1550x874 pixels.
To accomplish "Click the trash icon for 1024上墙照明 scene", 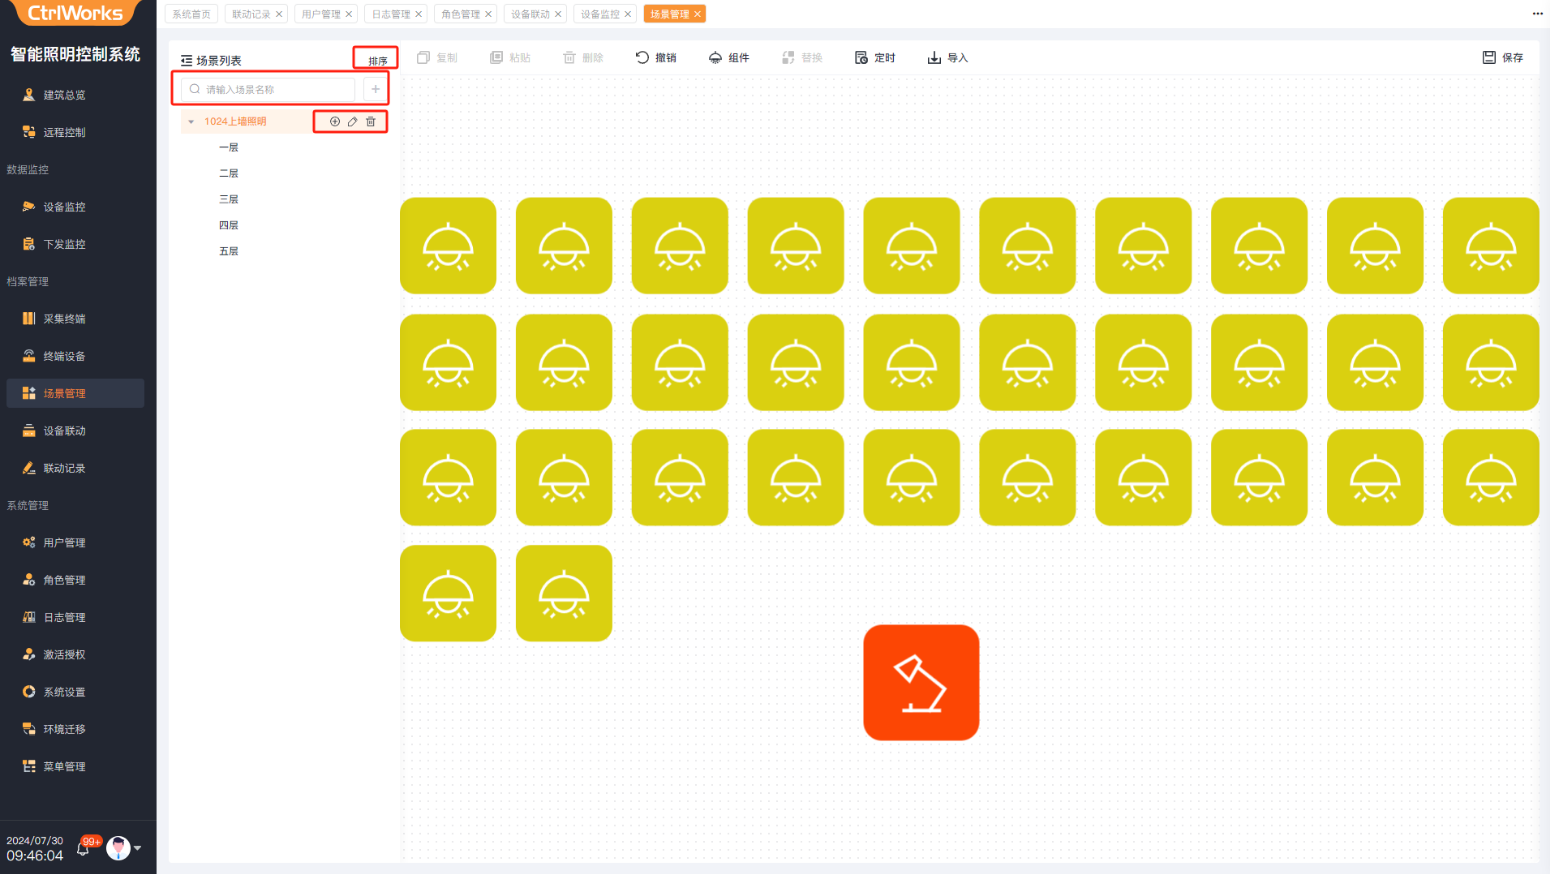I will pyautogui.click(x=371, y=122).
